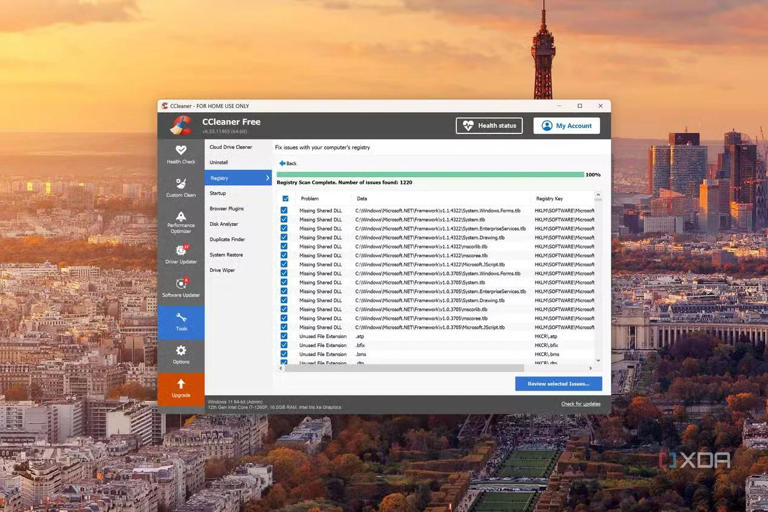Click the CCleaner Free title text
Viewport: 768px width, 512px height.
click(231, 122)
